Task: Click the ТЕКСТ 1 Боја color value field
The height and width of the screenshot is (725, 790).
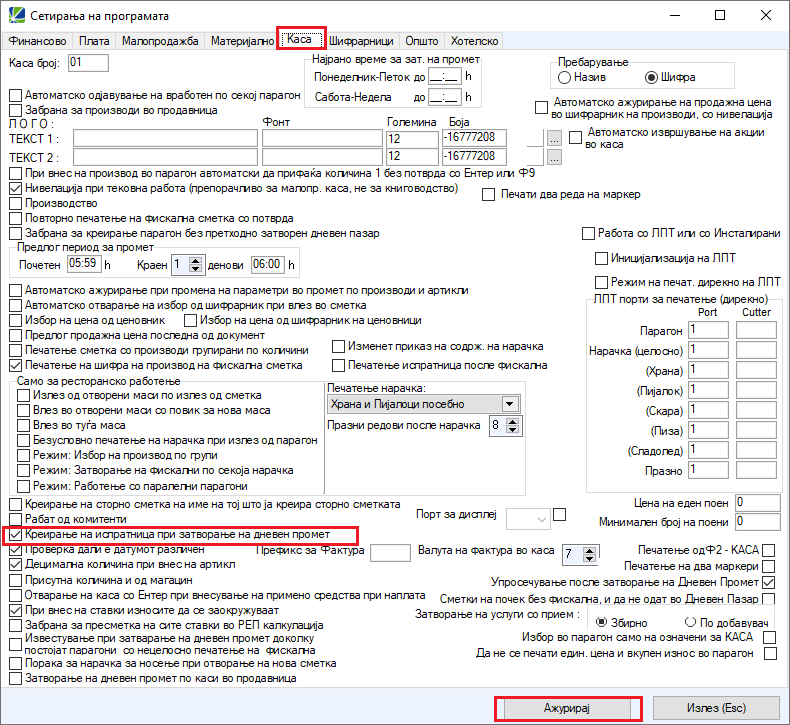Action: [474, 138]
